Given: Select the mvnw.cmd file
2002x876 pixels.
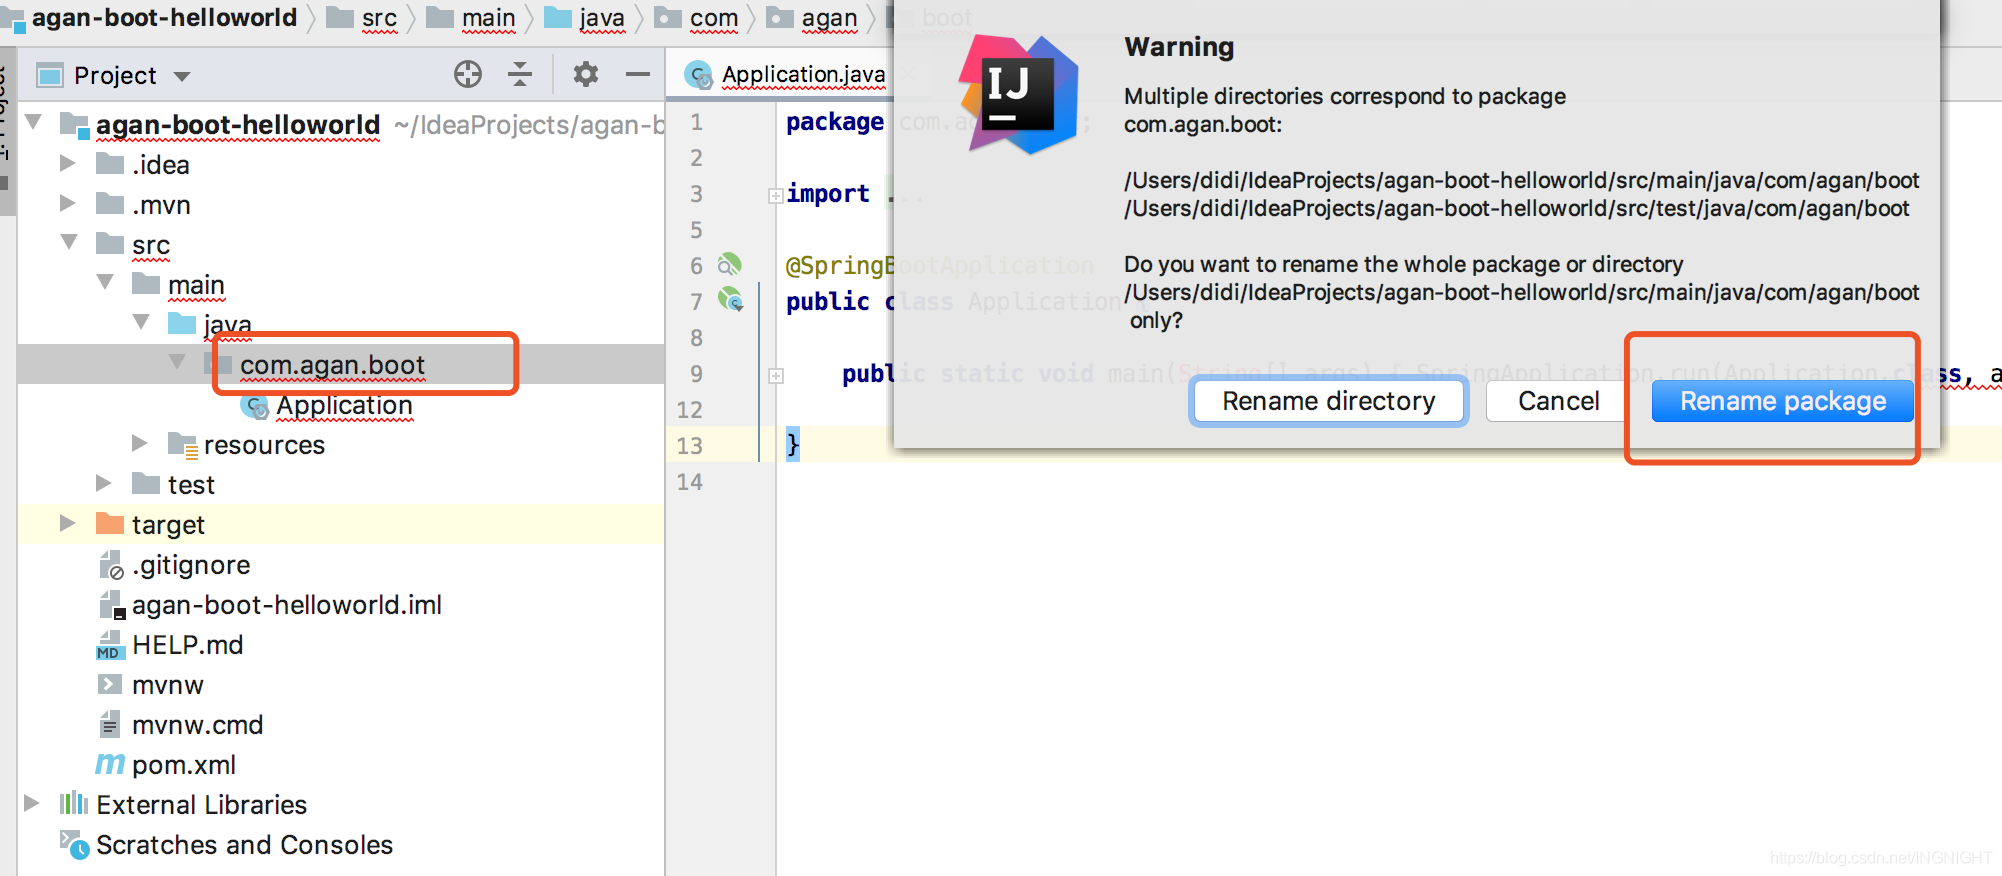Looking at the screenshot, I should tap(198, 725).
